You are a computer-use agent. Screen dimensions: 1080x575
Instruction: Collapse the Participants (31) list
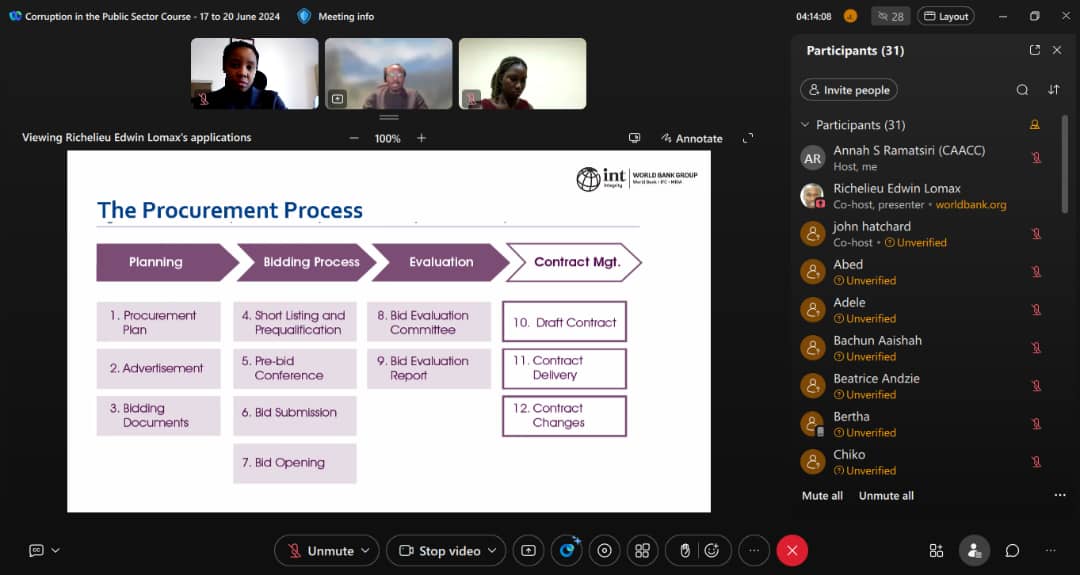[805, 125]
